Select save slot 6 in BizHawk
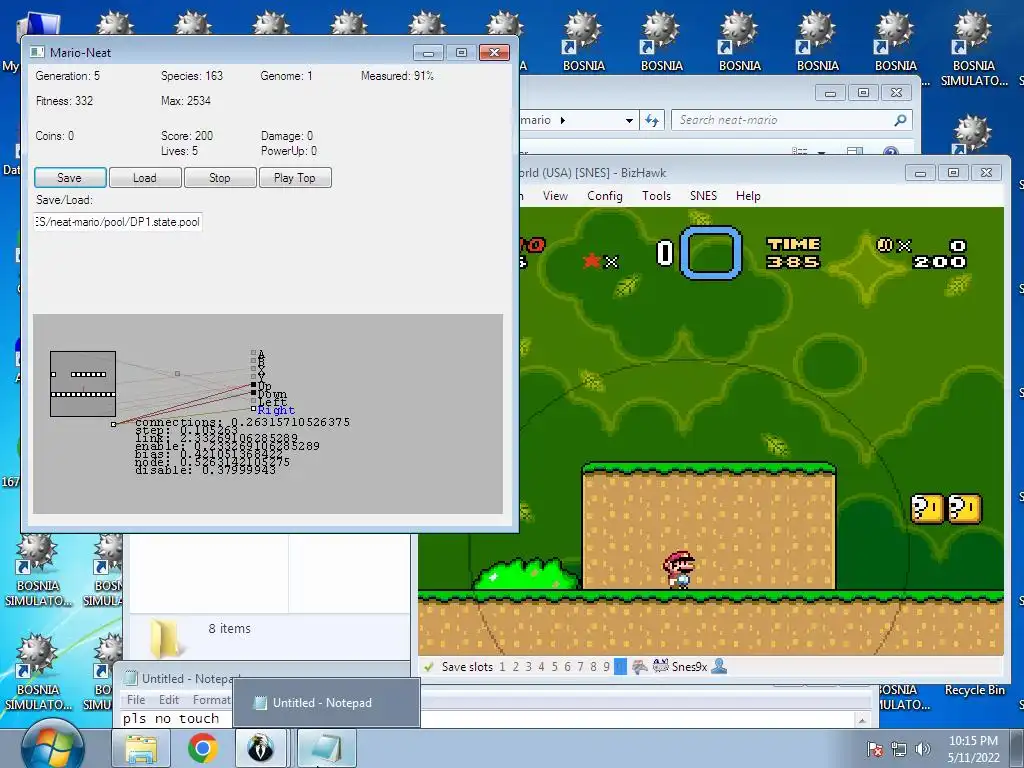The width and height of the screenshot is (1024, 768). [x=567, y=667]
